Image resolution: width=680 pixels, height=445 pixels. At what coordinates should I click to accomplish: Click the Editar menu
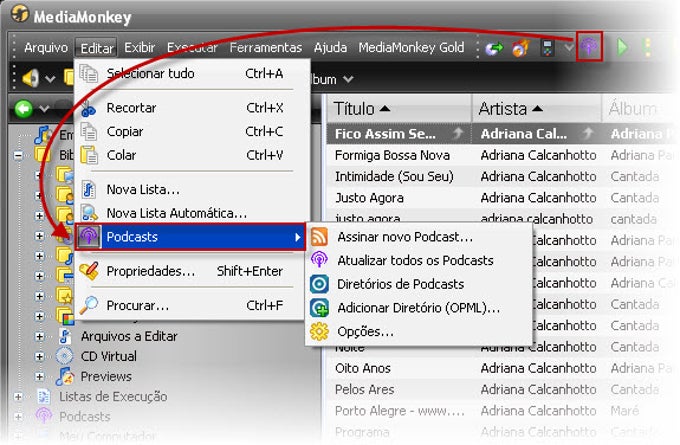point(96,48)
